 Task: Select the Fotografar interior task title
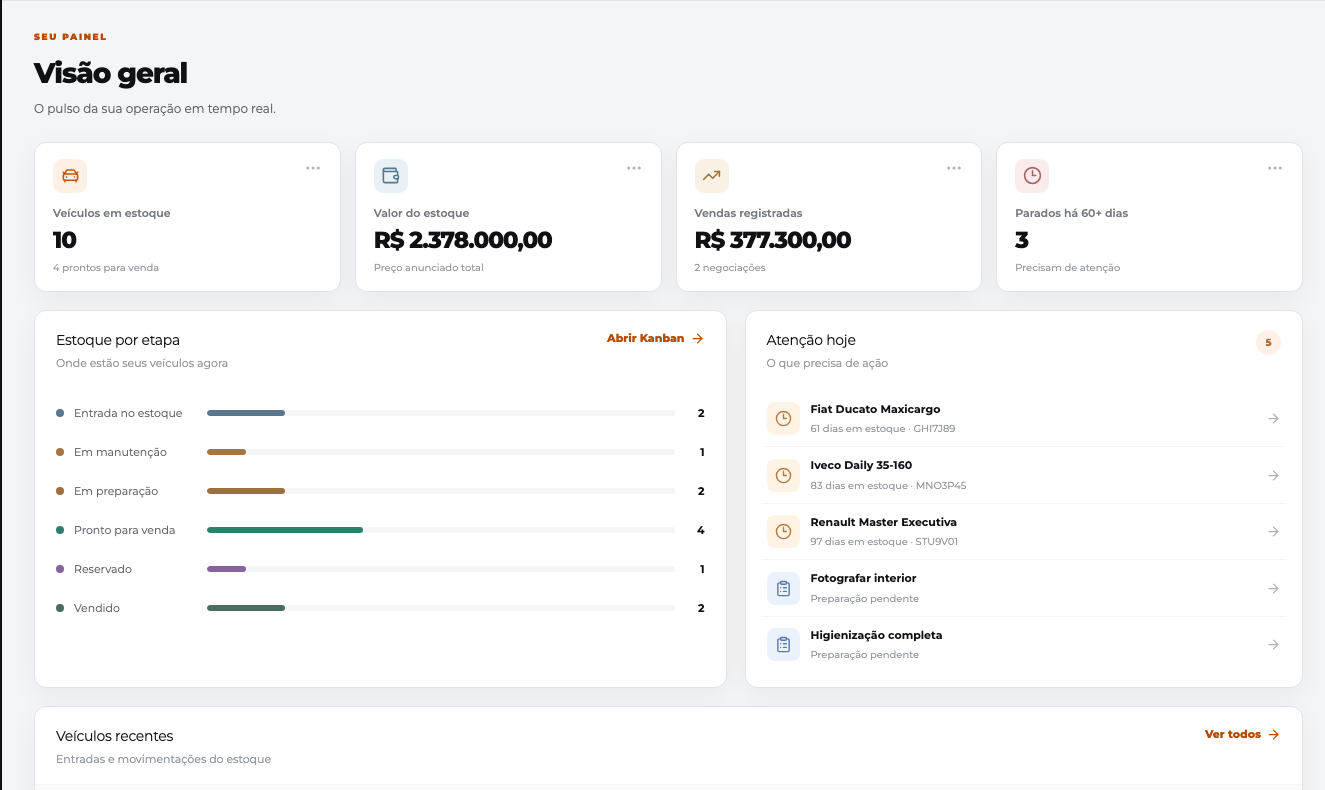[x=863, y=578]
